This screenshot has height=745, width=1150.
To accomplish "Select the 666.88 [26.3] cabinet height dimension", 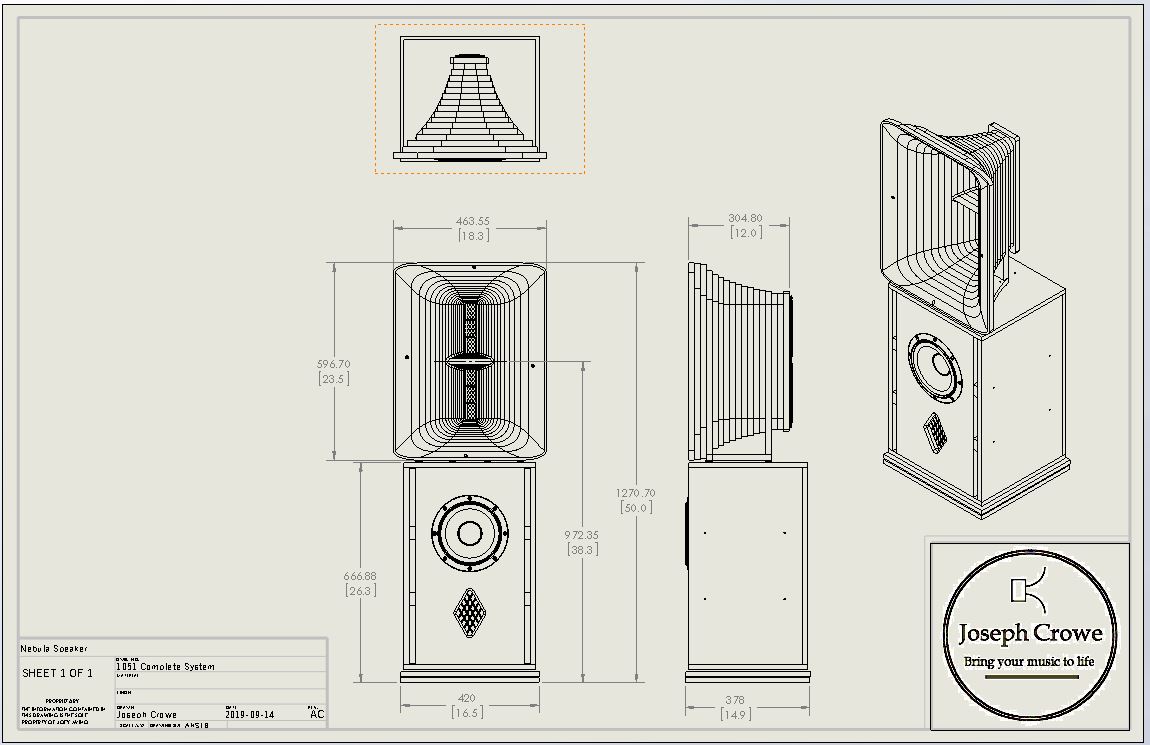I will coord(360,583).
